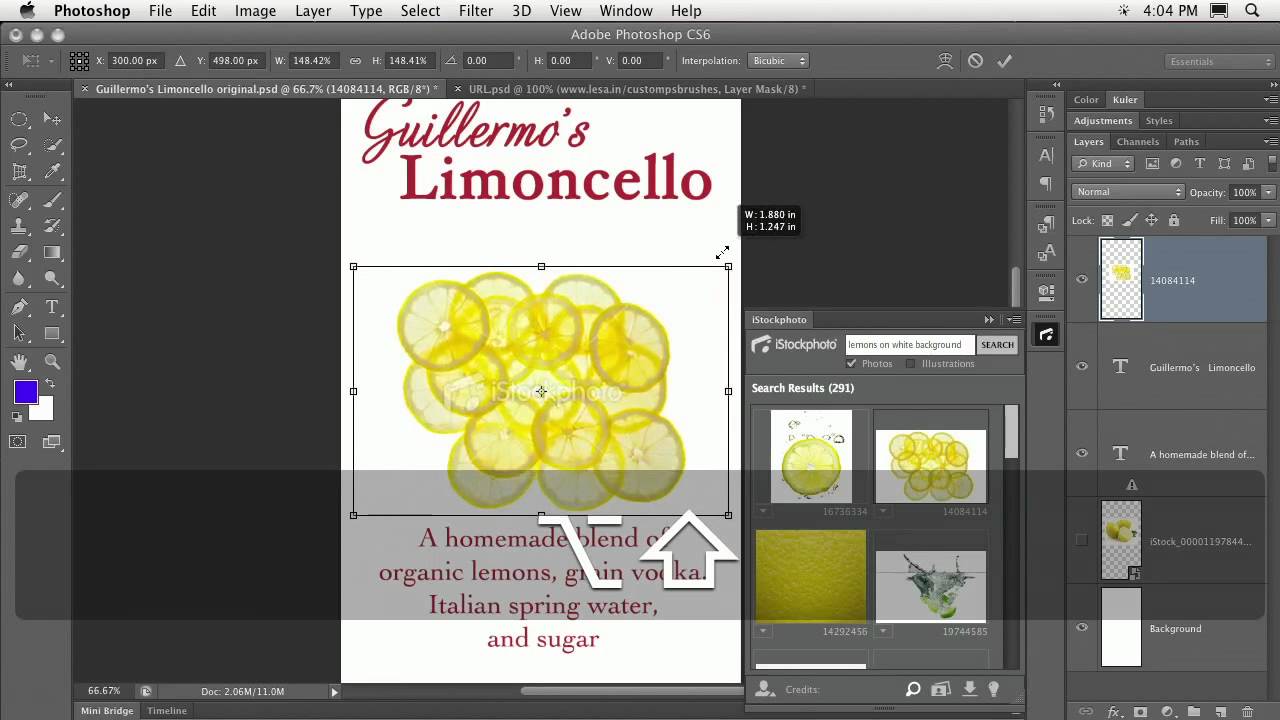1280x720 pixels.
Task: Select the Blur tool
Action: point(19,280)
